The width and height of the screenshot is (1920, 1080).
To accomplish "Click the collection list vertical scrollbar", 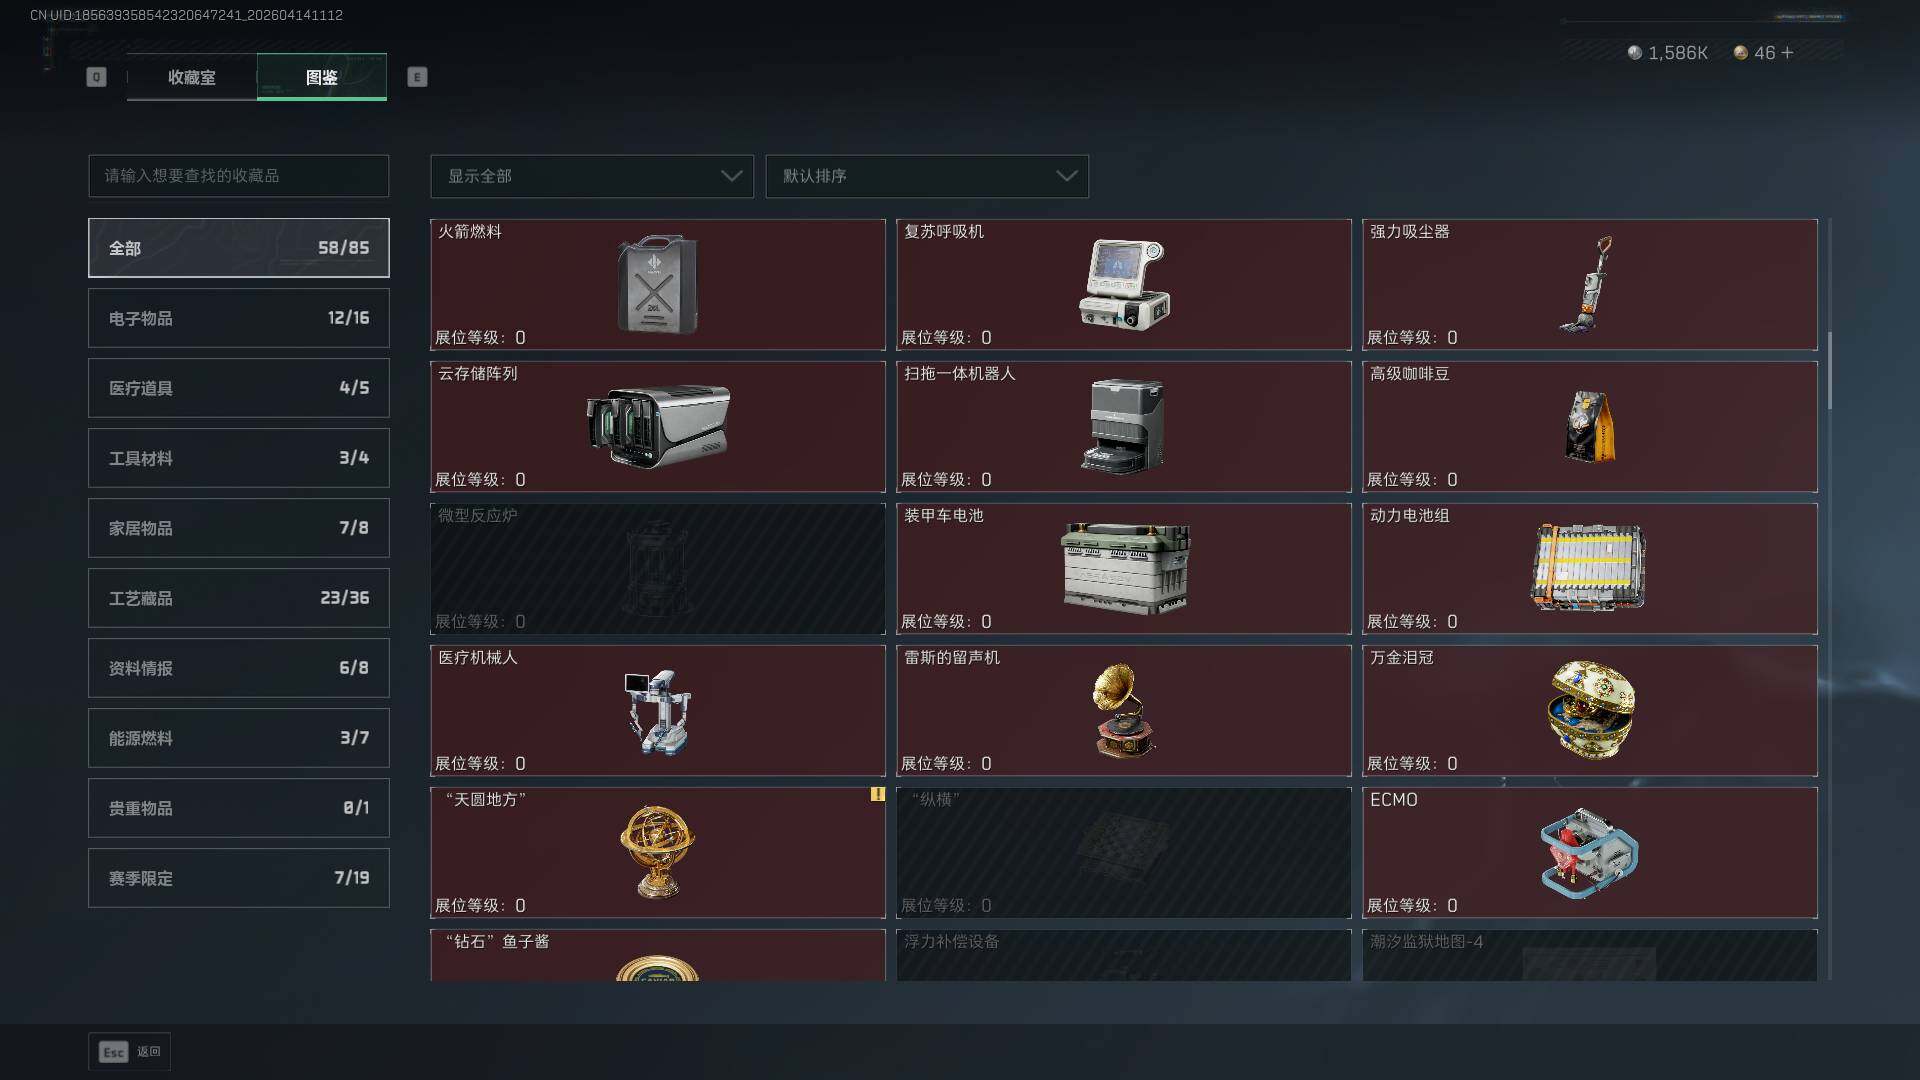I will pyautogui.click(x=1830, y=370).
